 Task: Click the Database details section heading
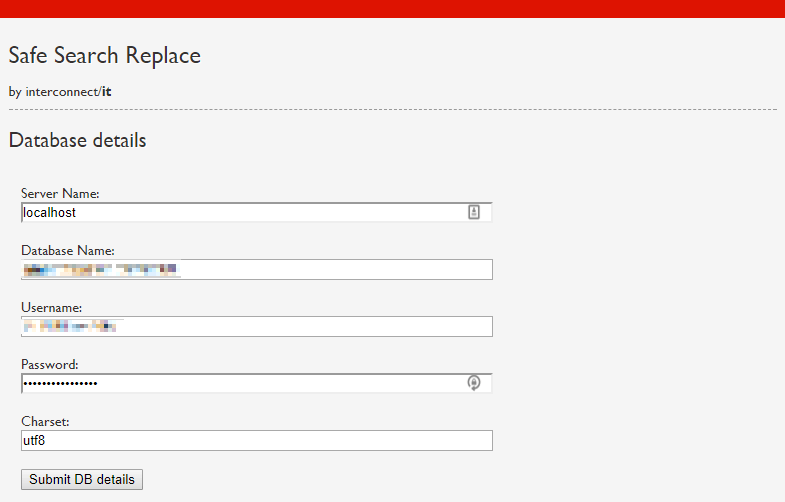tap(77, 140)
